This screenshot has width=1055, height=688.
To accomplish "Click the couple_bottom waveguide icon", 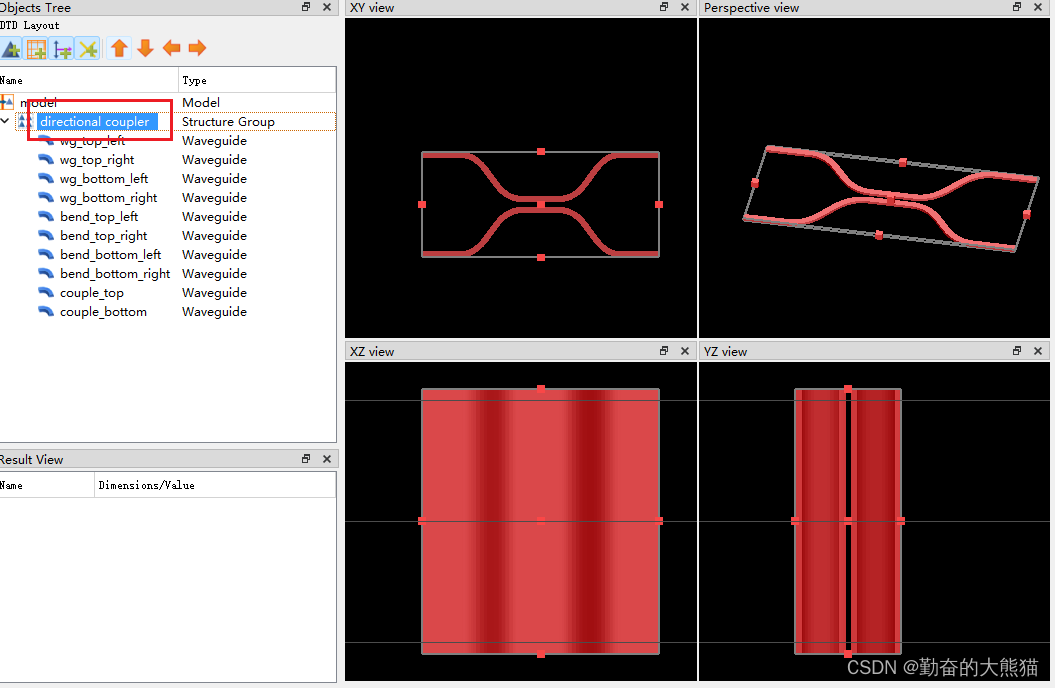I will [x=46, y=311].
